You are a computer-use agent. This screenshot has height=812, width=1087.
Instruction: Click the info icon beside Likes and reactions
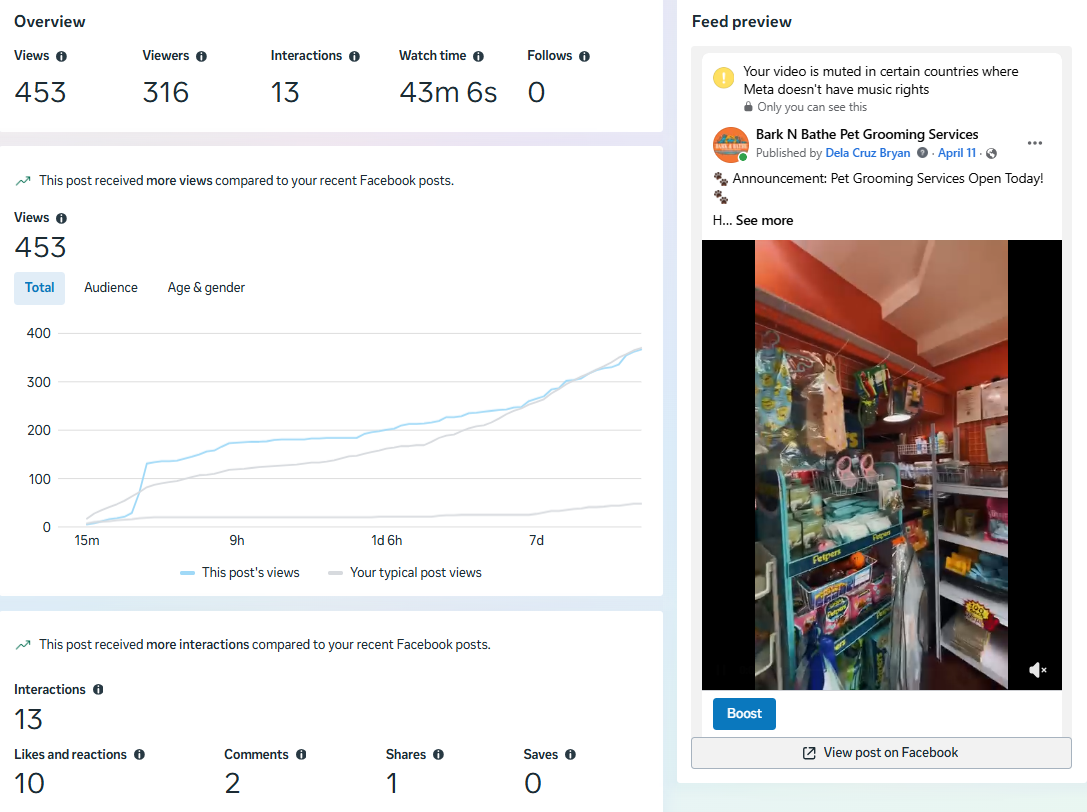click(139, 754)
